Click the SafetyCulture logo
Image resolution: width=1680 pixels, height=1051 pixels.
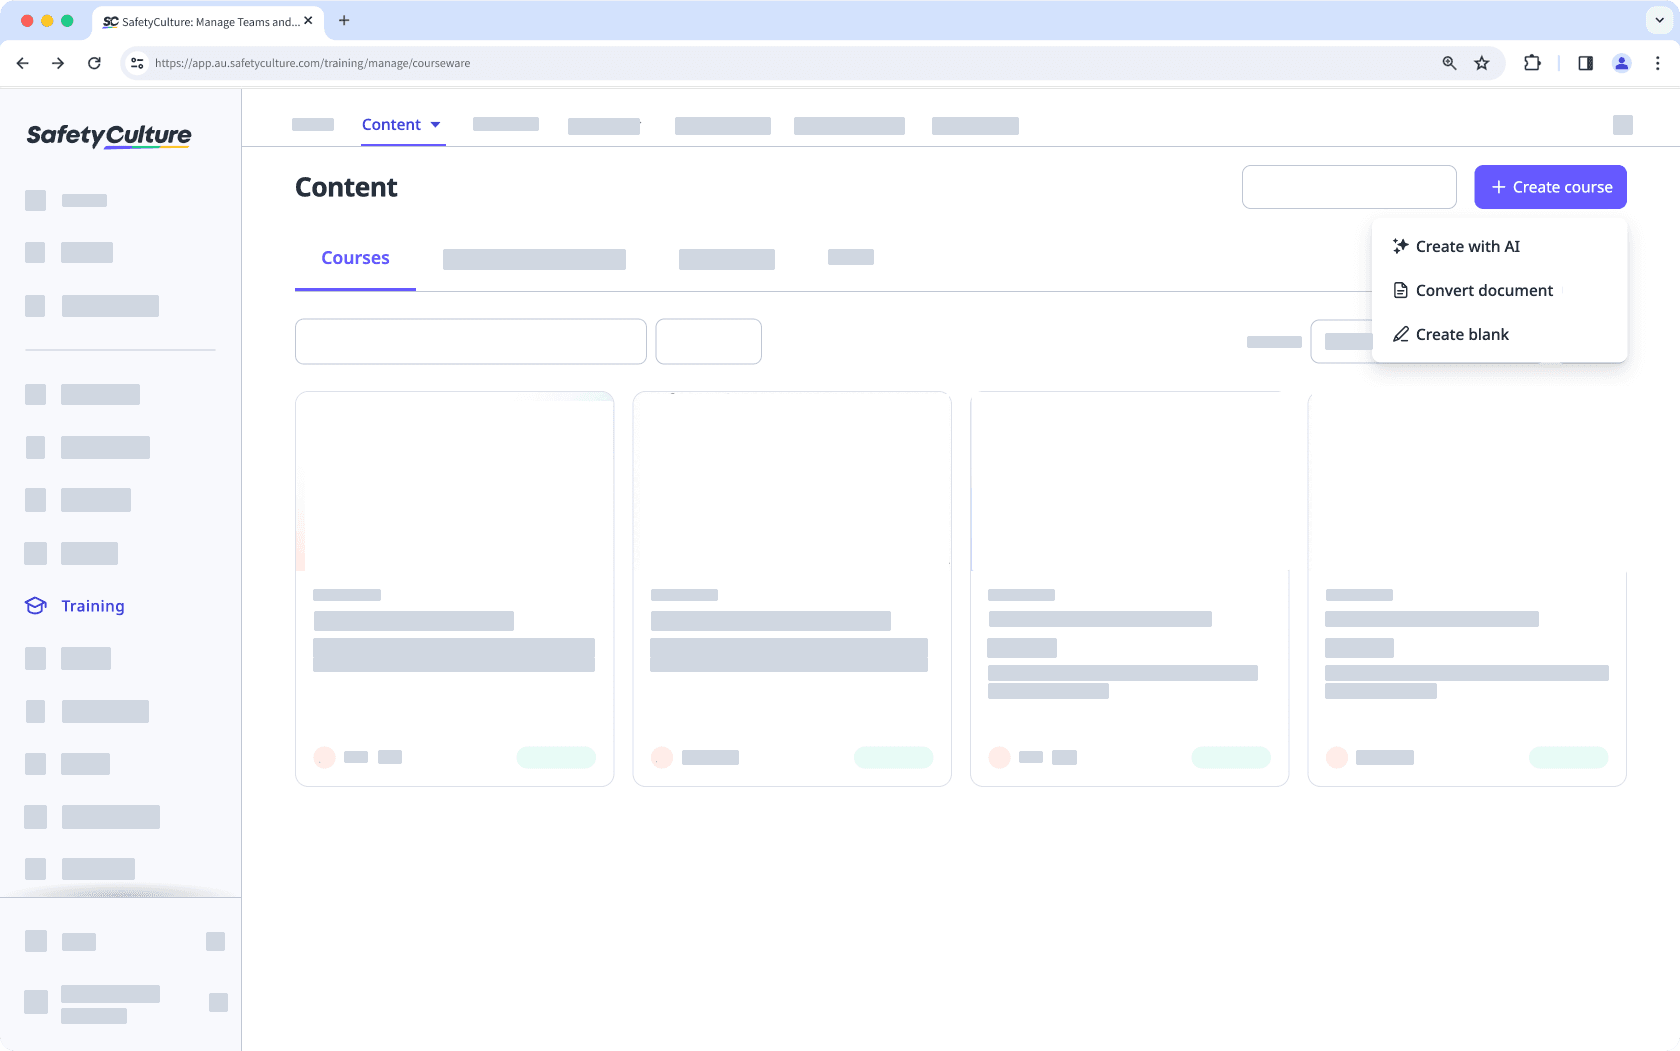(108, 136)
